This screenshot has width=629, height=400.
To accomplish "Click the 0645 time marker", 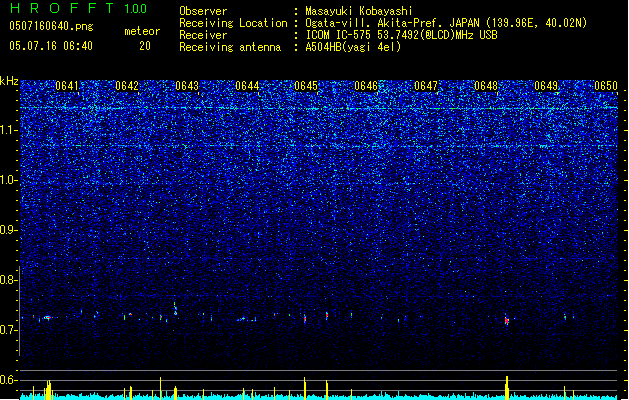I will [x=306, y=86].
